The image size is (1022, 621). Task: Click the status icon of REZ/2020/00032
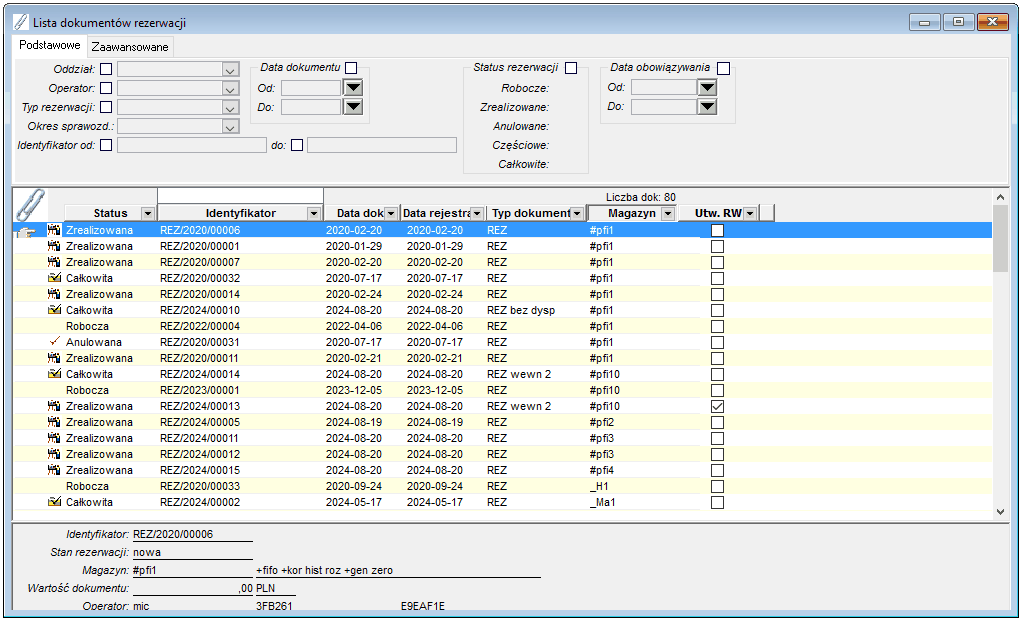[55, 278]
